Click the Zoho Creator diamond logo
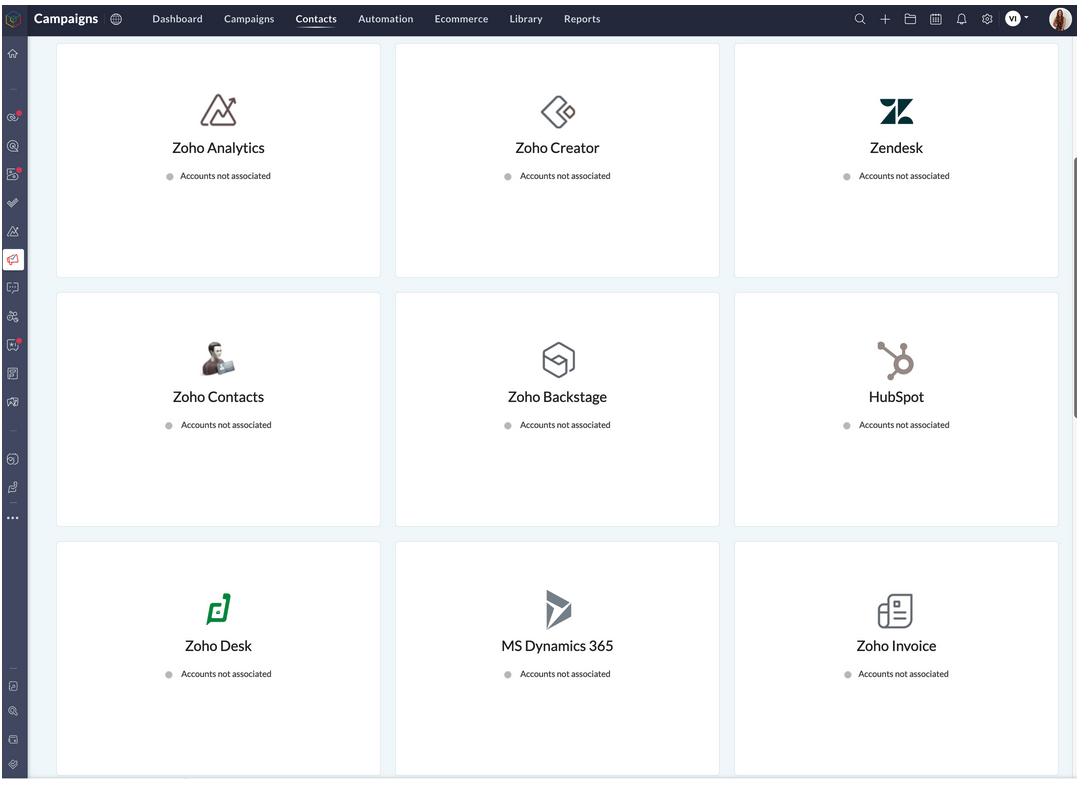This screenshot has width=1081, height=785. coord(558,112)
